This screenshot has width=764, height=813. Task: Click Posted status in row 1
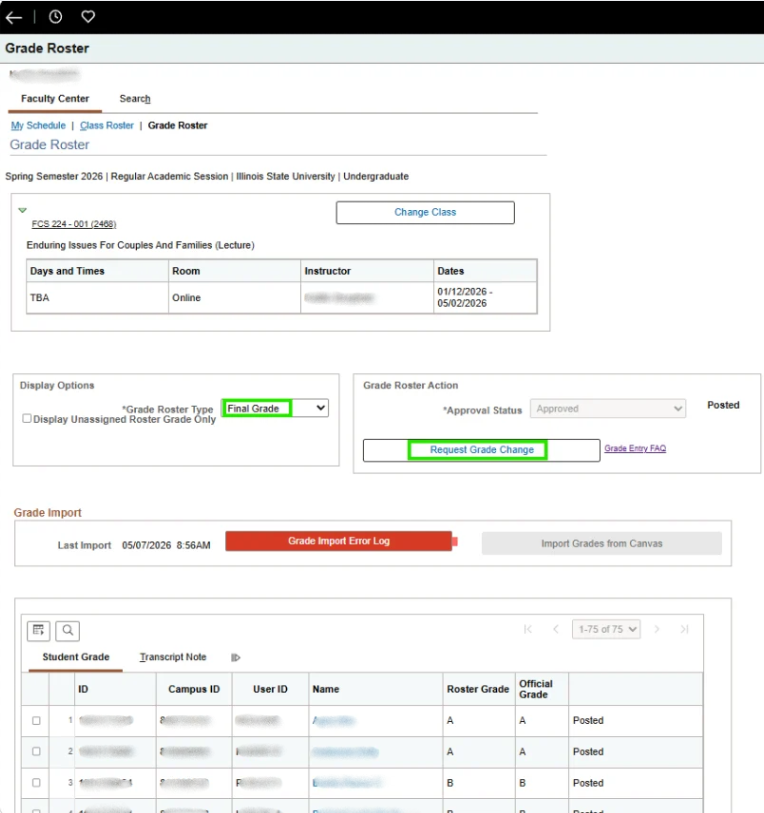(x=588, y=721)
